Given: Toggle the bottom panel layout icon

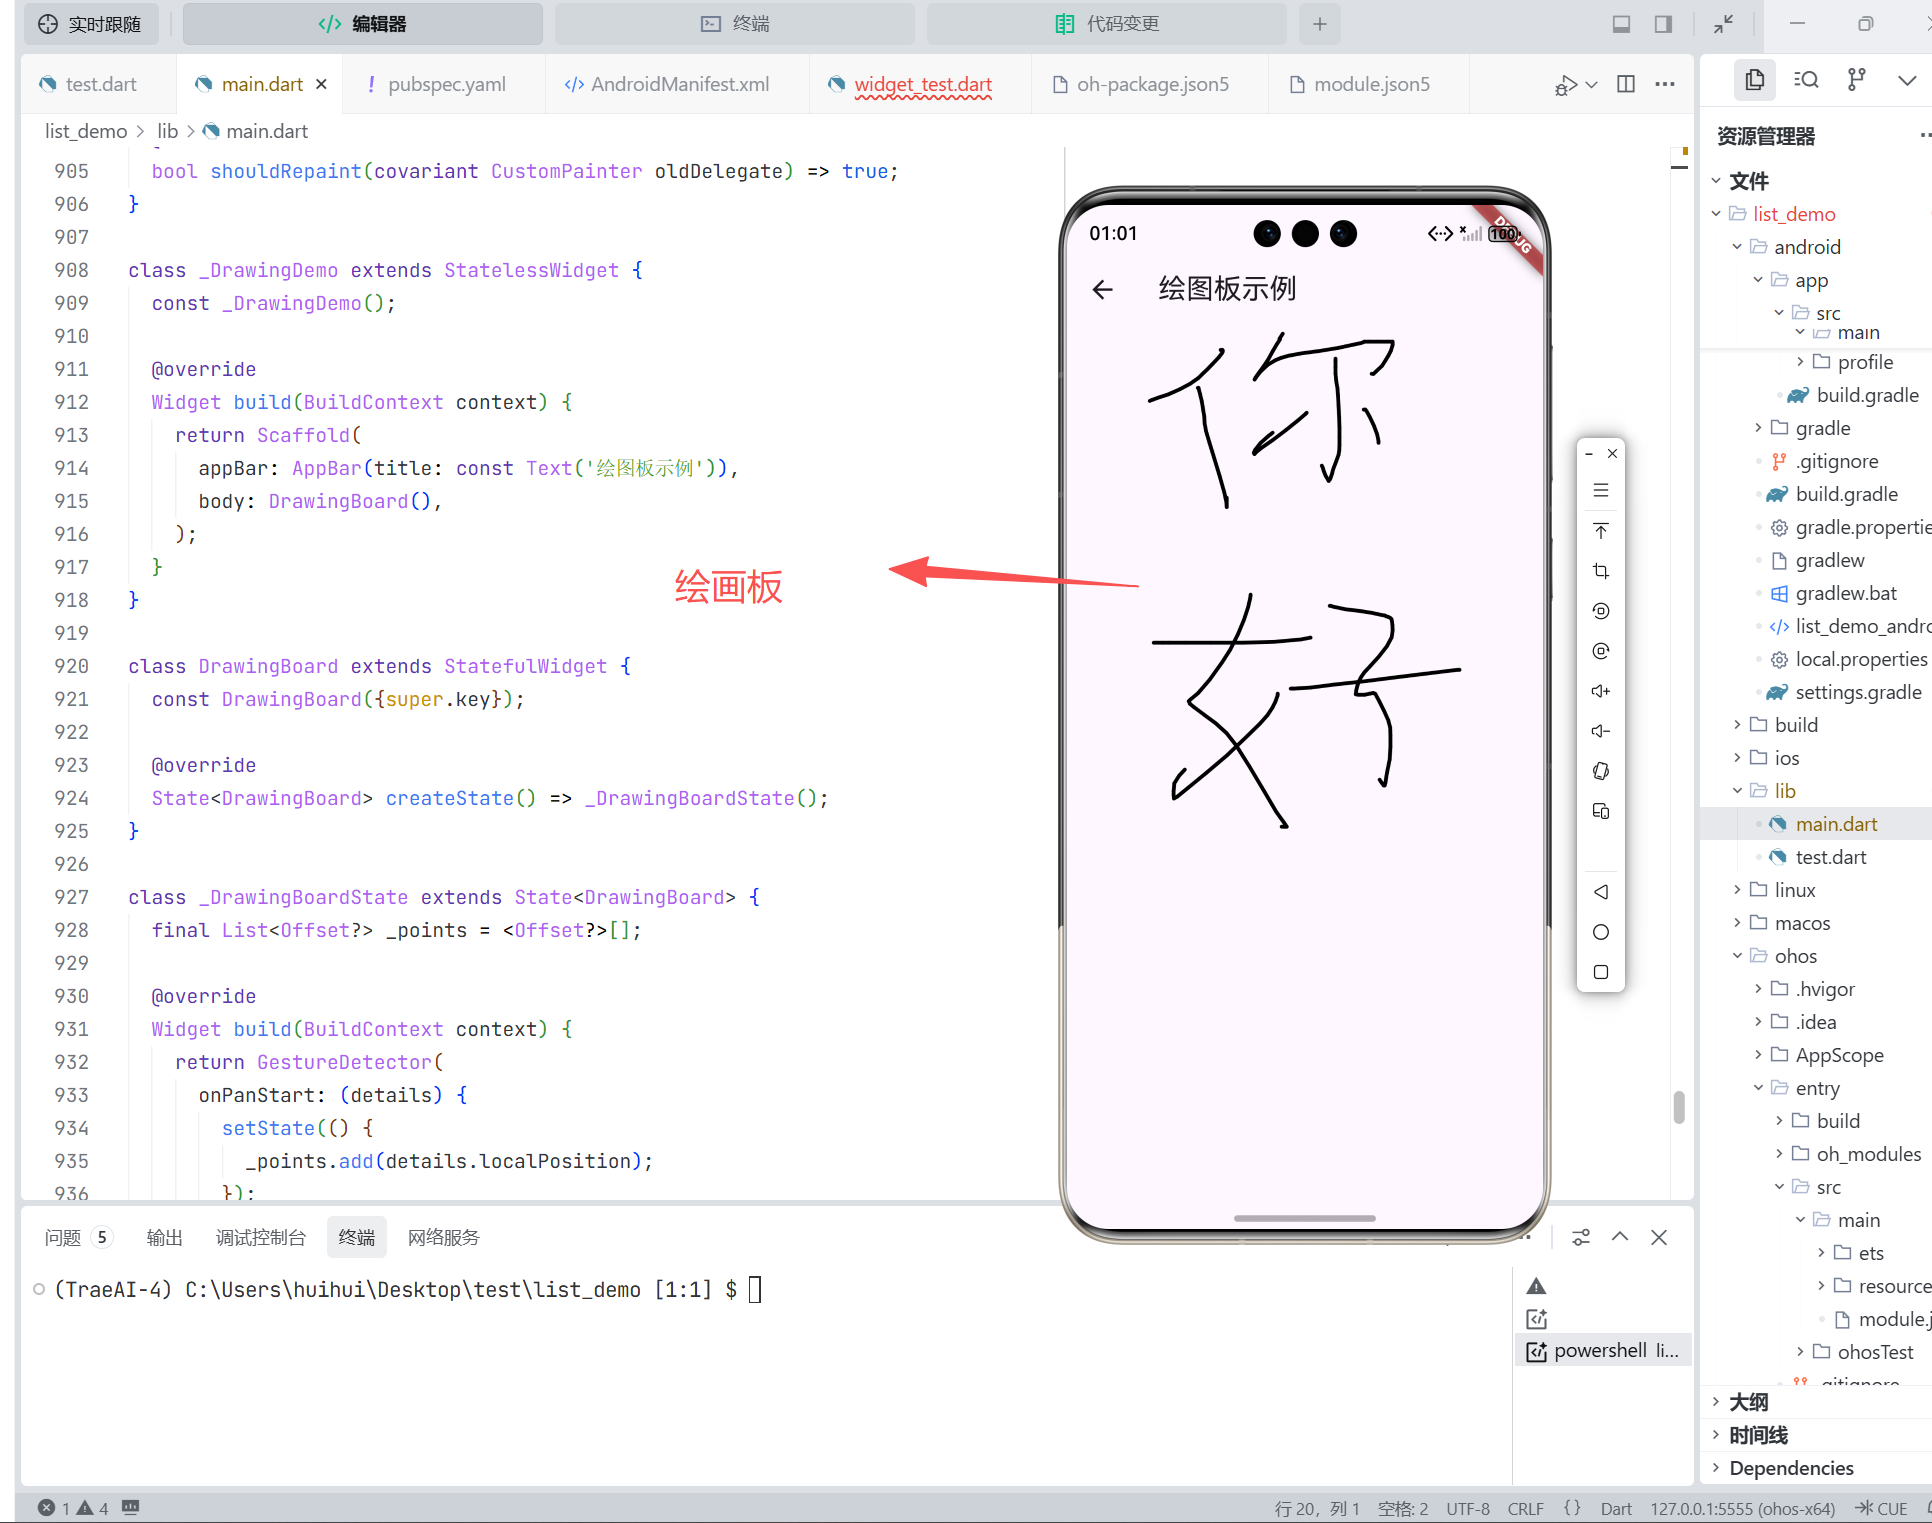Looking at the screenshot, I should point(1621,24).
